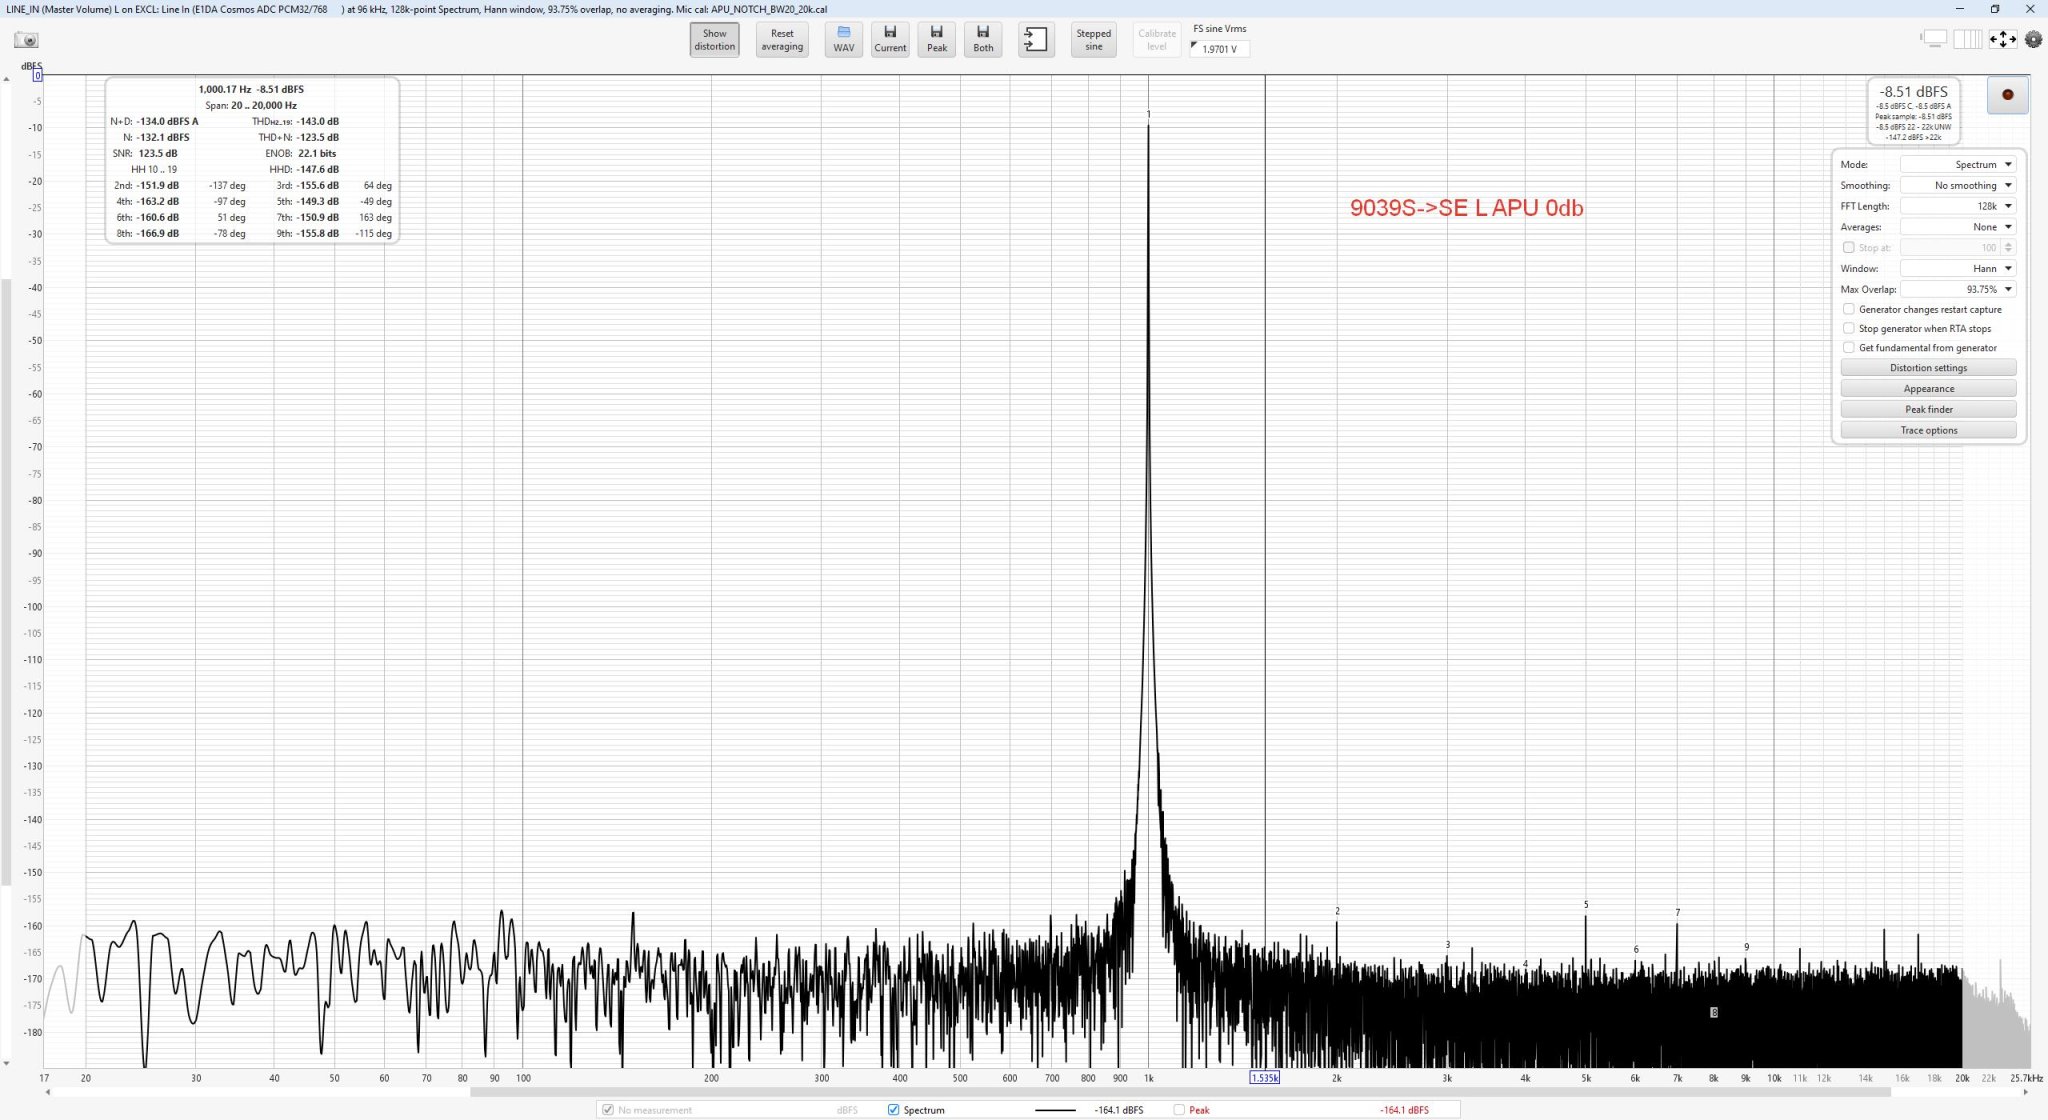
Task: Click the Spectrum black line style swatch
Action: click(1055, 1110)
